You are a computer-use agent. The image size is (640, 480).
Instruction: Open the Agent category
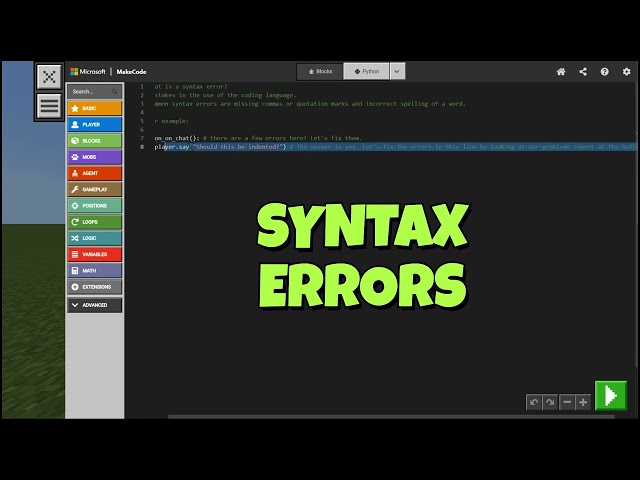[x=94, y=173]
